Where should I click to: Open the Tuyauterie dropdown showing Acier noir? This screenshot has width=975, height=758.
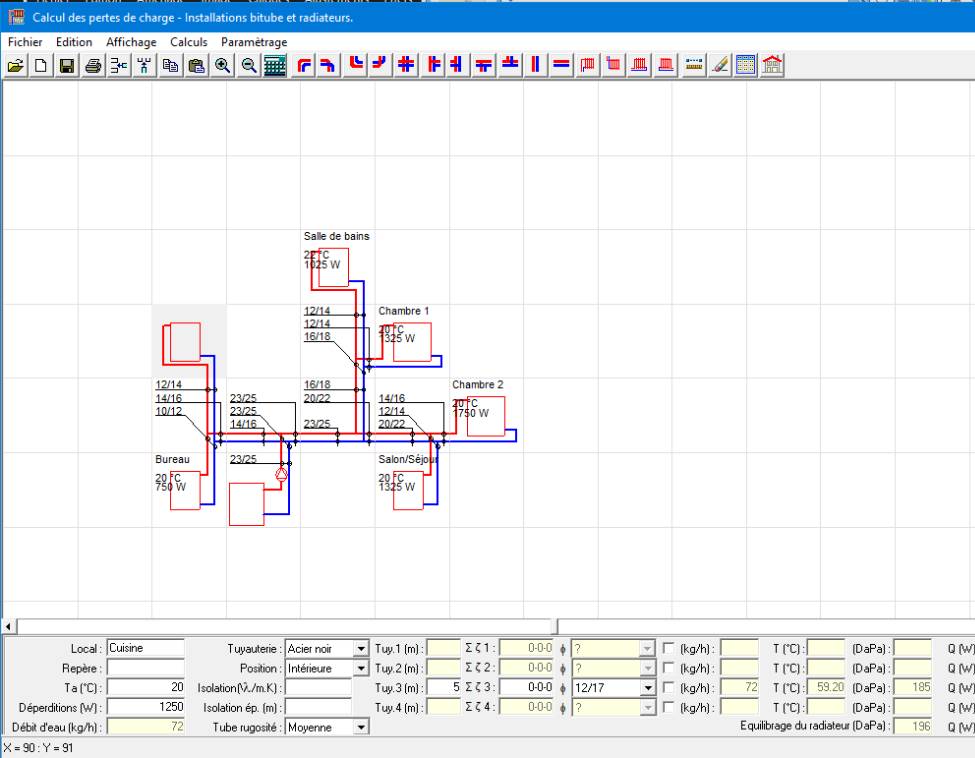tap(361, 648)
